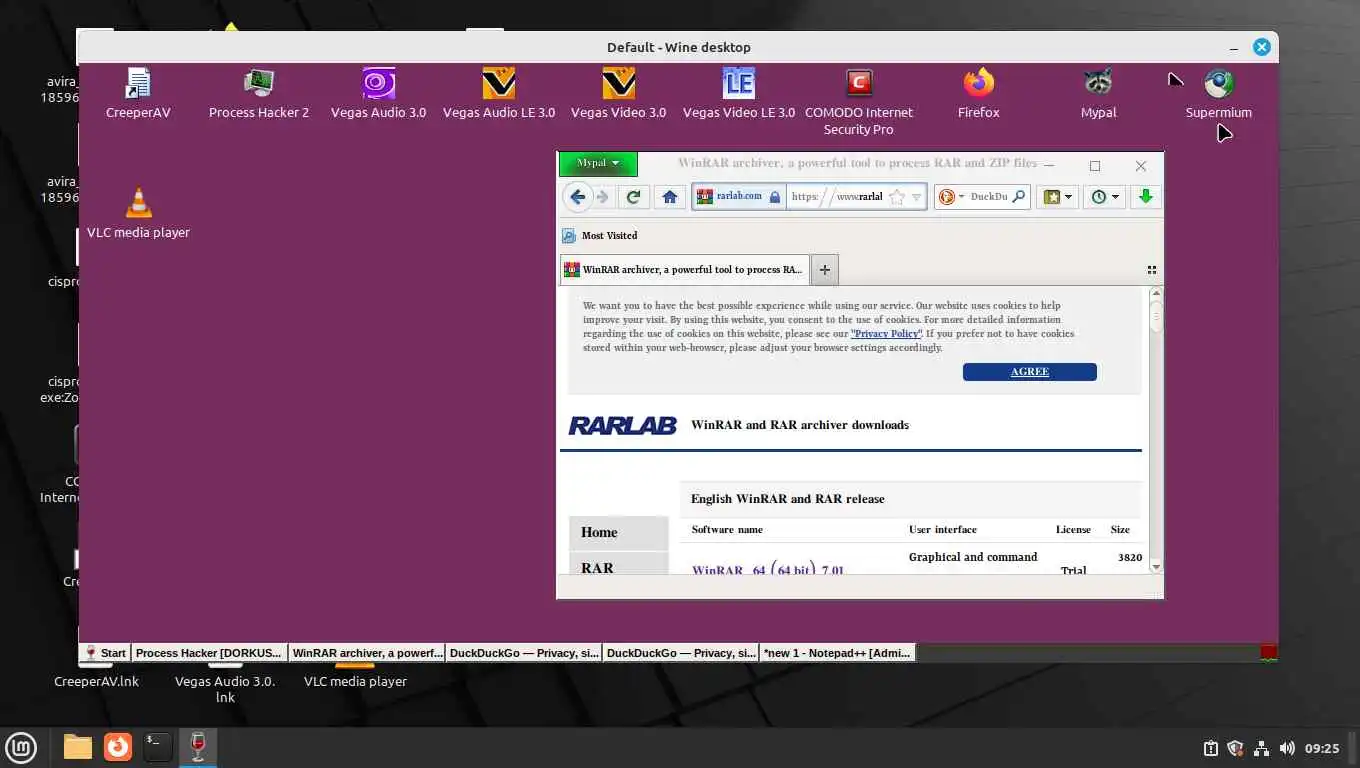This screenshot has width=1360, height=768.
Task: Go back using the browser back arrow
Action: coord(577,197)
